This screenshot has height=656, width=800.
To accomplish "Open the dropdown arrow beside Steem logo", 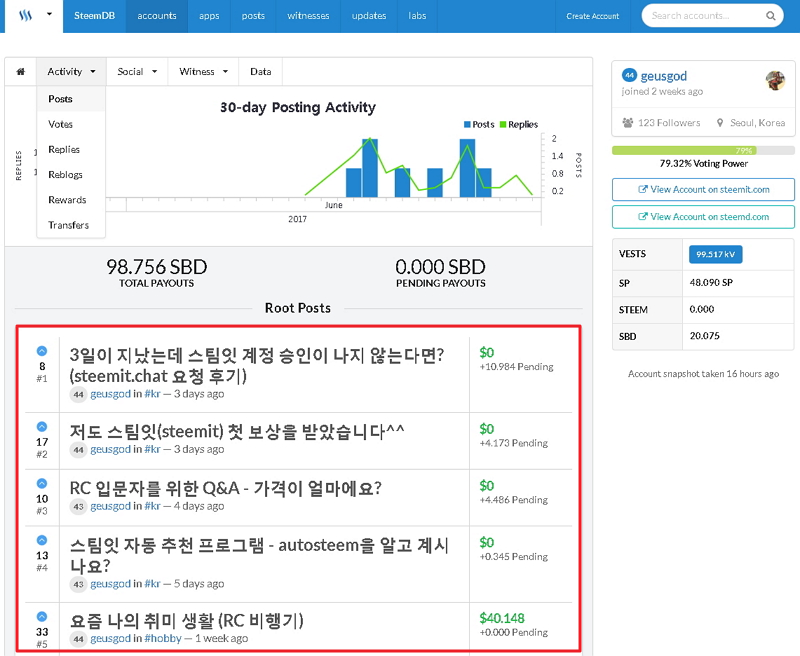I will coord(49,14).
